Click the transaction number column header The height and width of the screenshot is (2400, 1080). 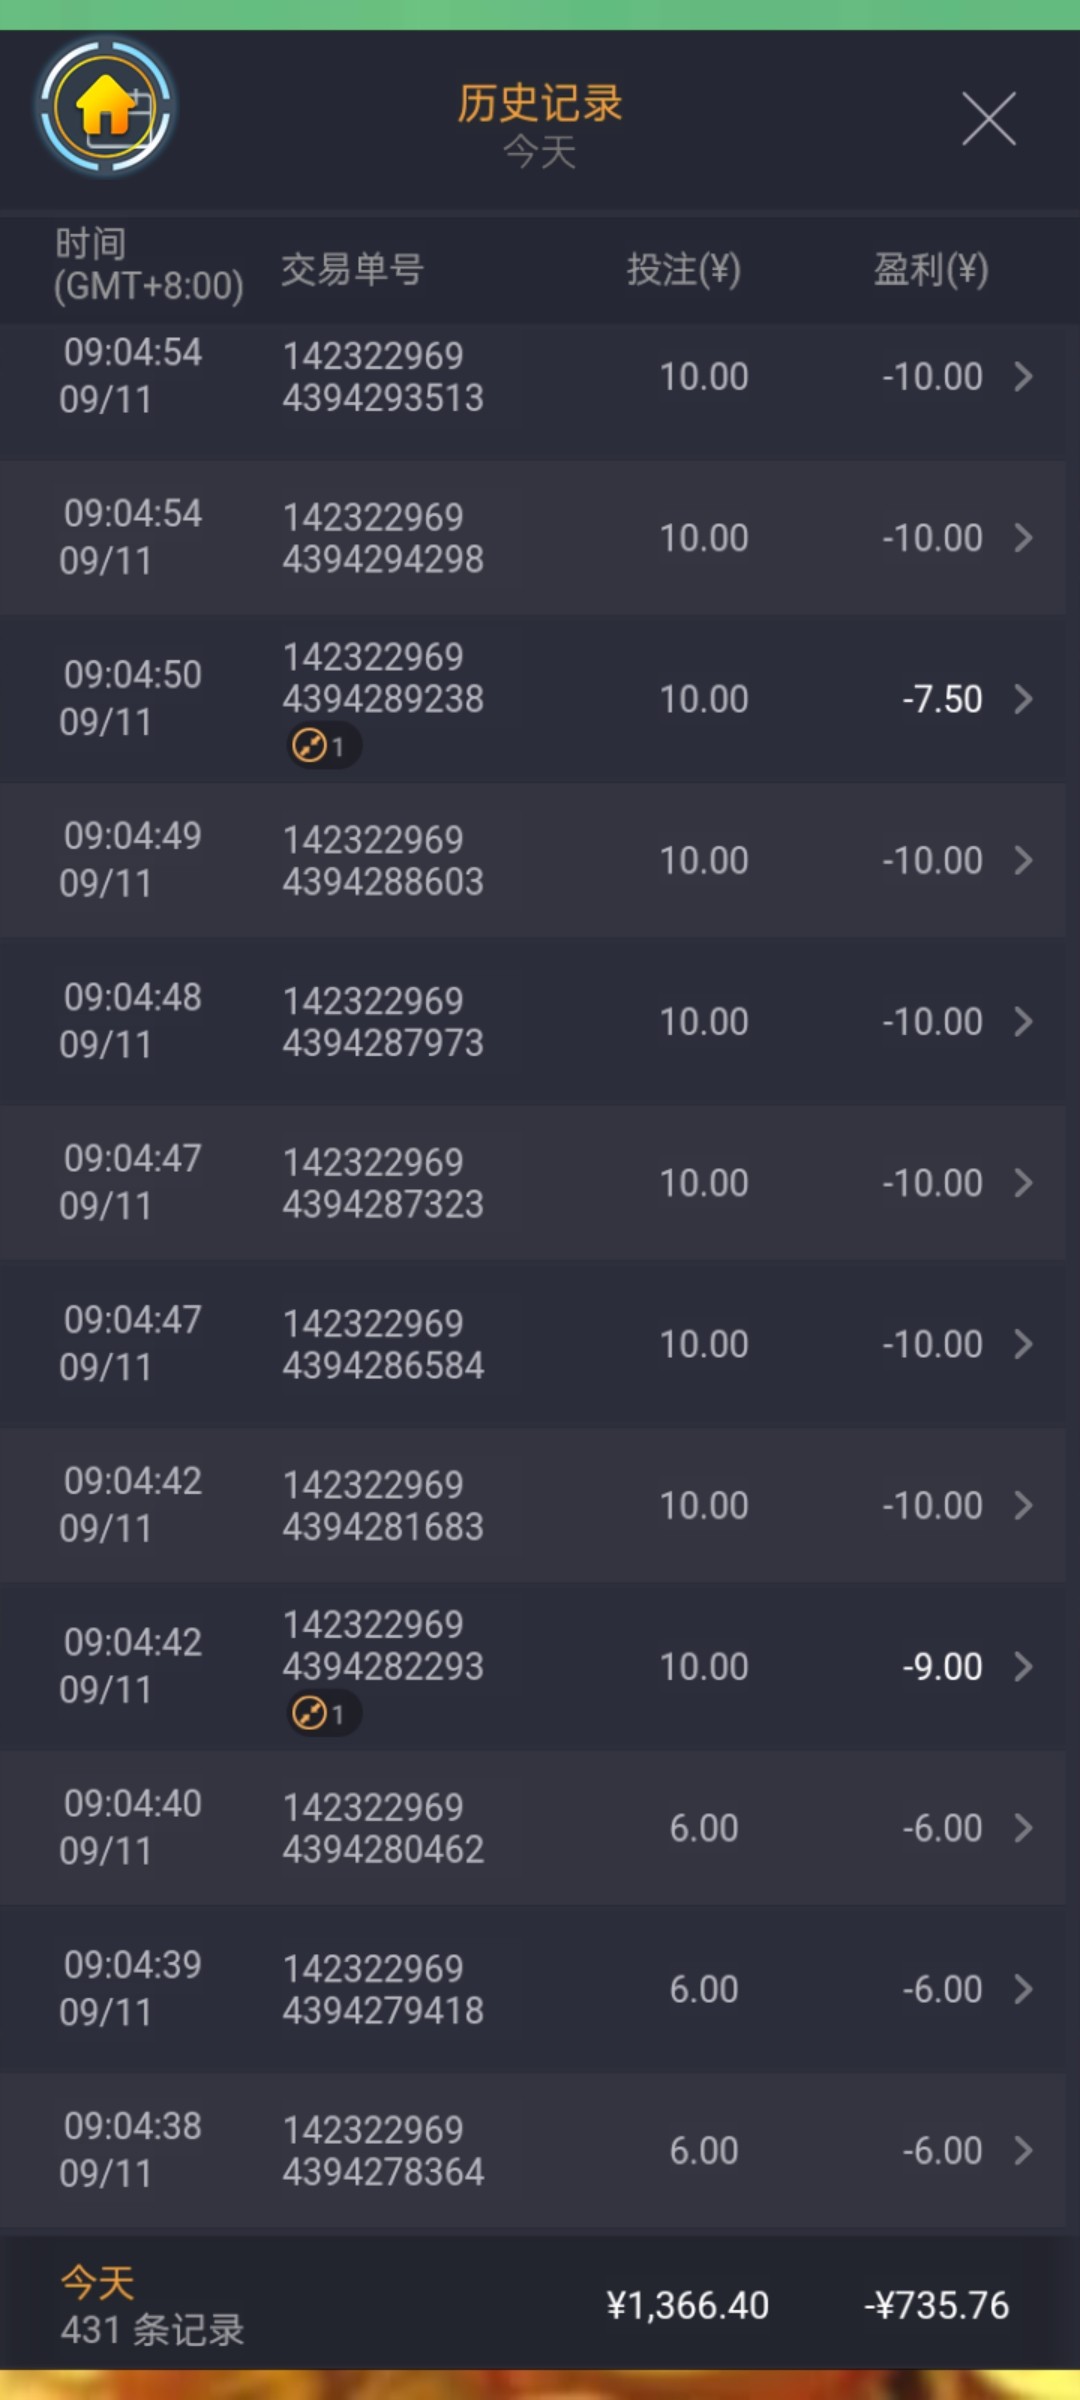click(352, 269)
